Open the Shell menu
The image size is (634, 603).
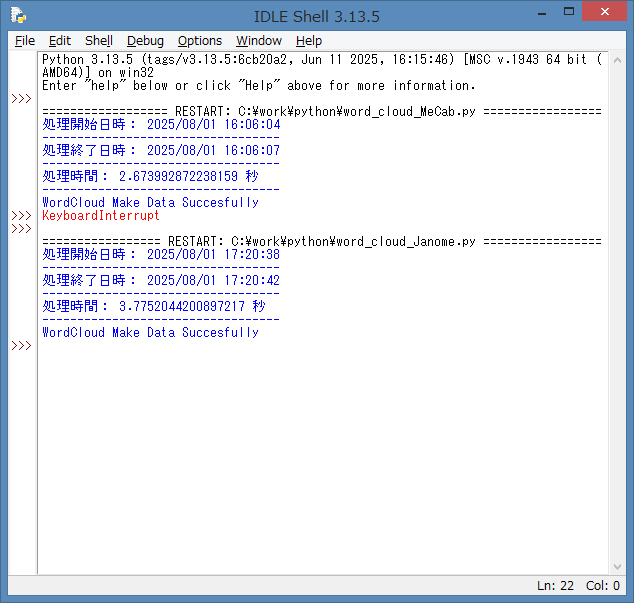(x=99, y=41)
